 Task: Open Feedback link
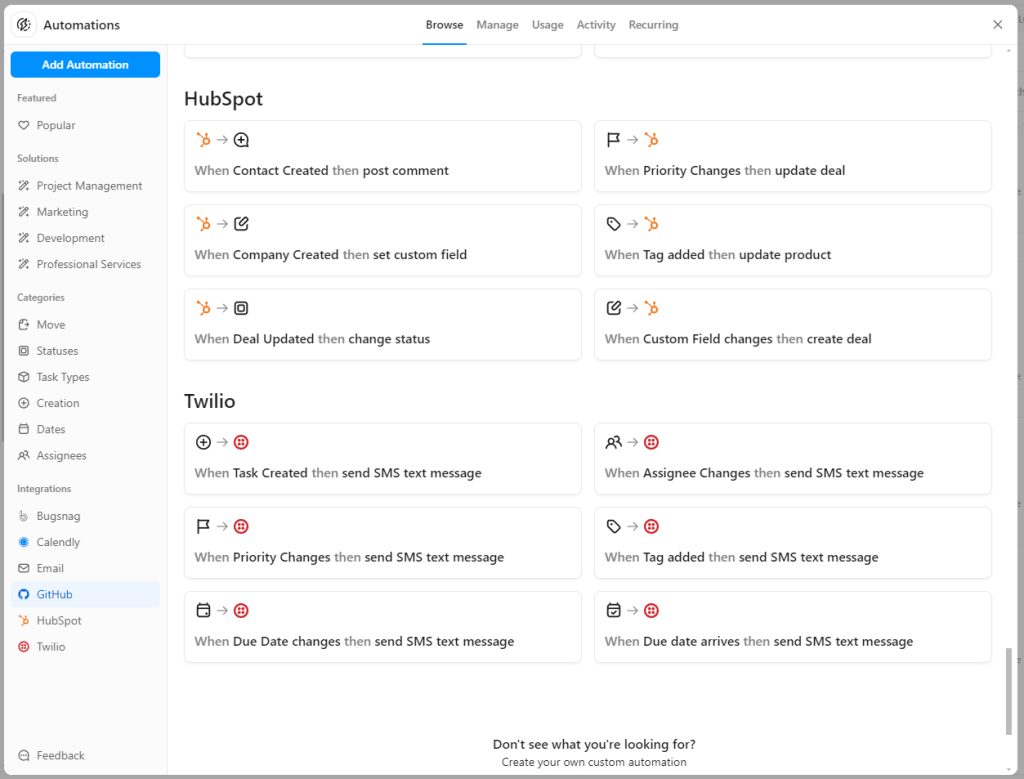pos(60,755)
